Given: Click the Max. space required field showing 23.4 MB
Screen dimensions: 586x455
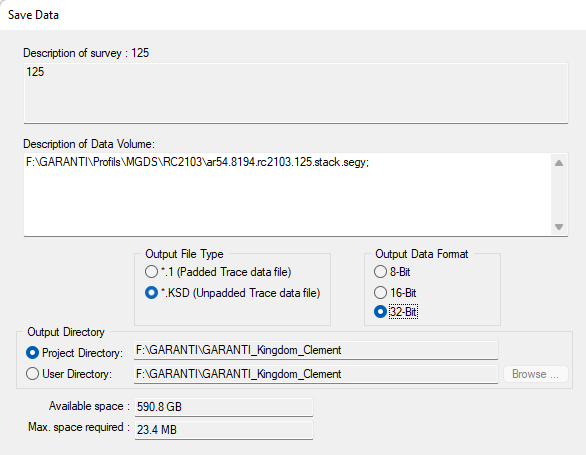Looking at the screenshot, I should [x=223, y=430].
